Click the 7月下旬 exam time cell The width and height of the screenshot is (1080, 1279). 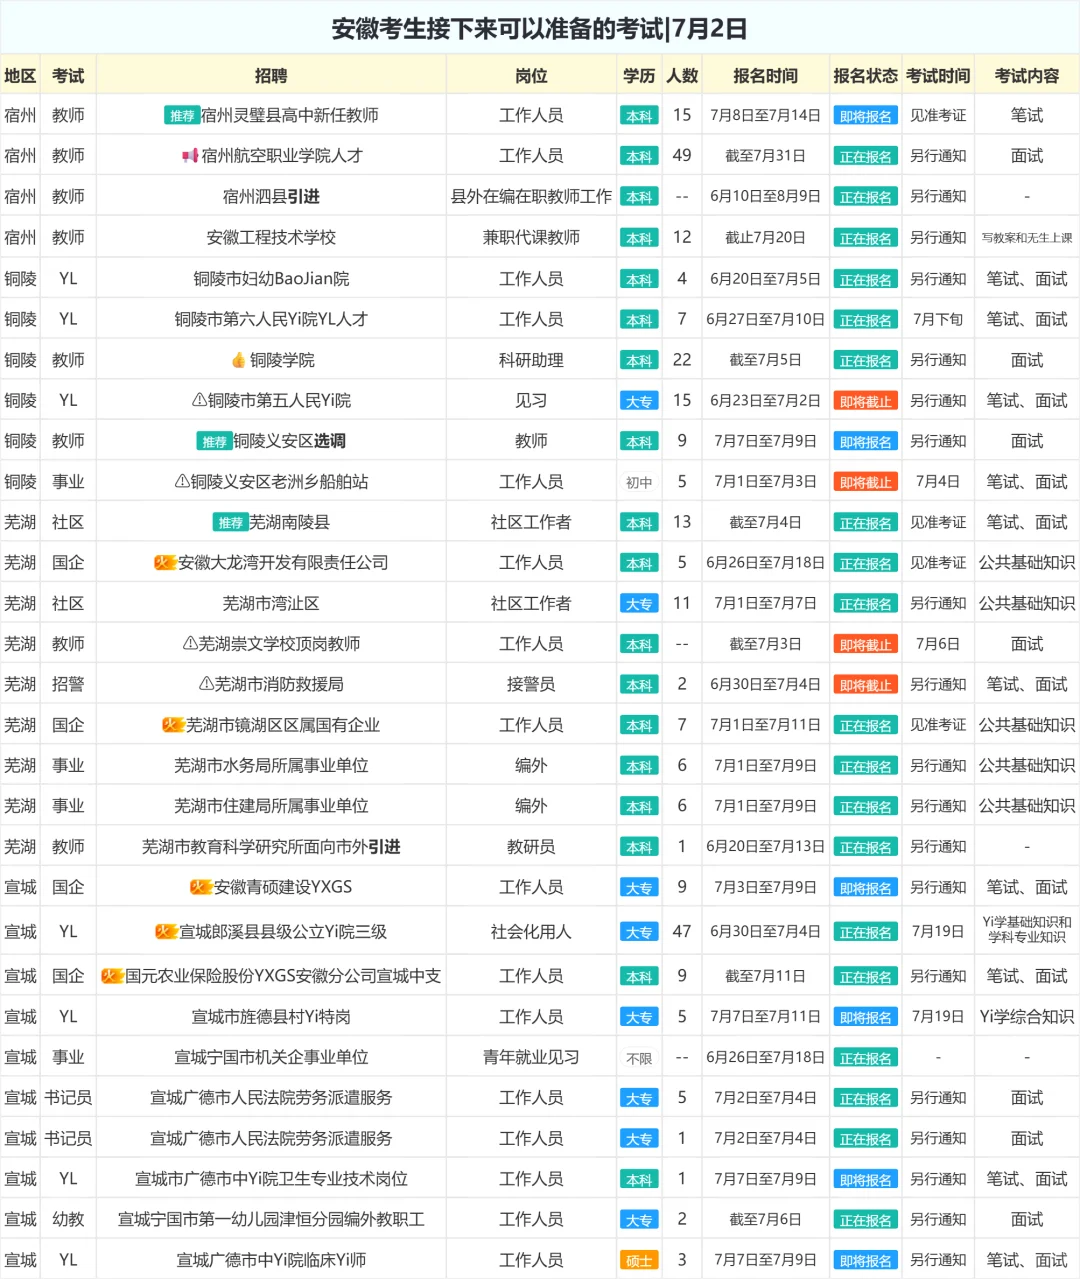point(938,319)
